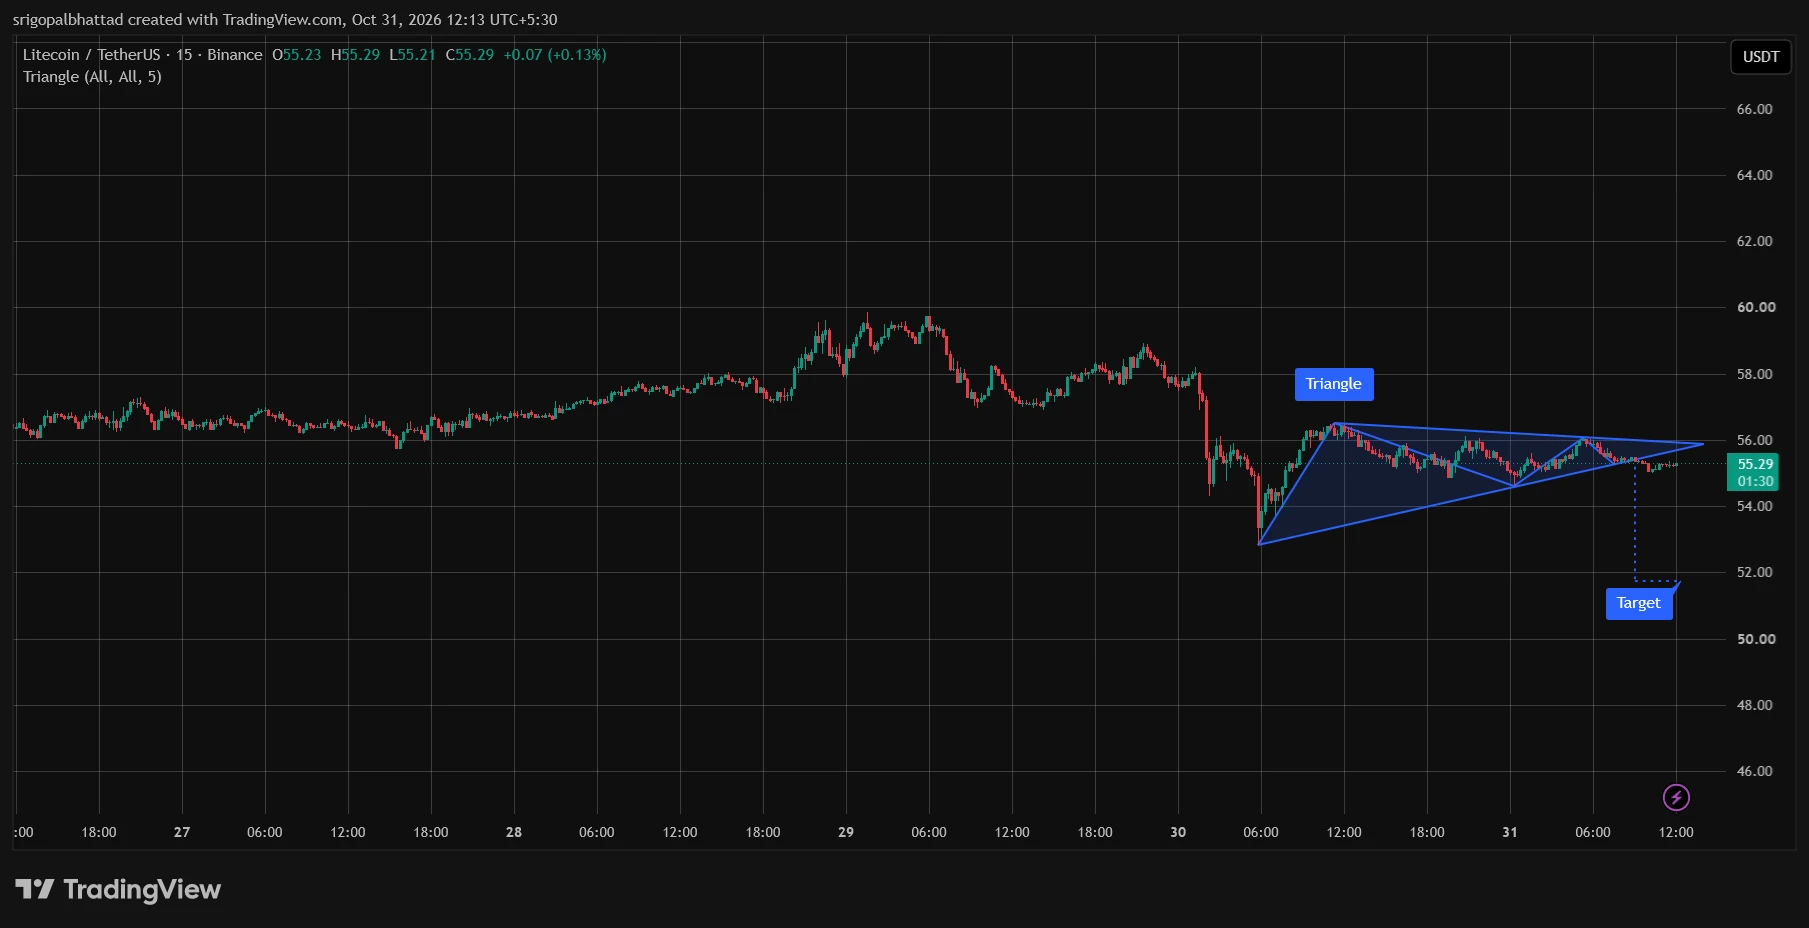Click the current price label 55.29
This screenshot has height=928, width=1809.
pyautogui.click(x=1755, y=472)
